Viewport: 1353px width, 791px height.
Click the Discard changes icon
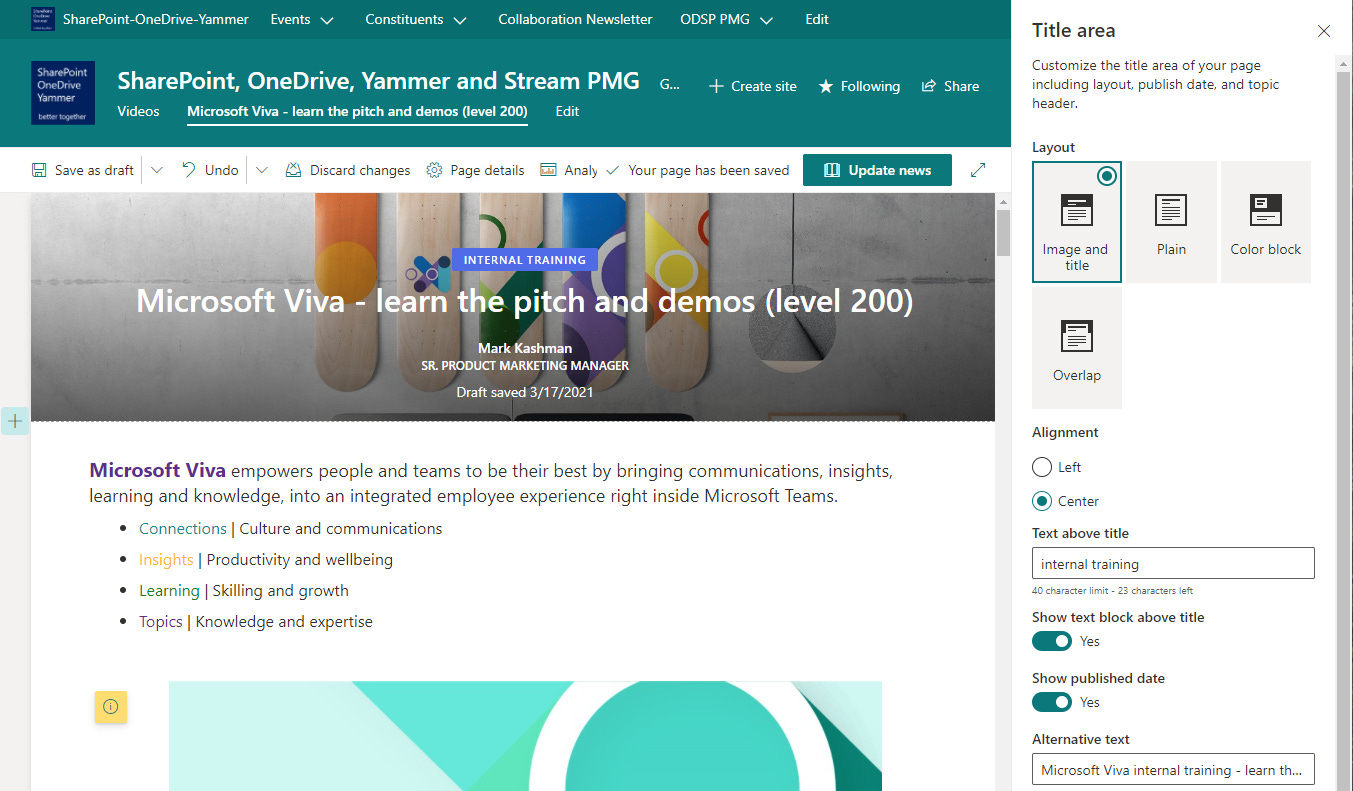(x=293, y=170)
